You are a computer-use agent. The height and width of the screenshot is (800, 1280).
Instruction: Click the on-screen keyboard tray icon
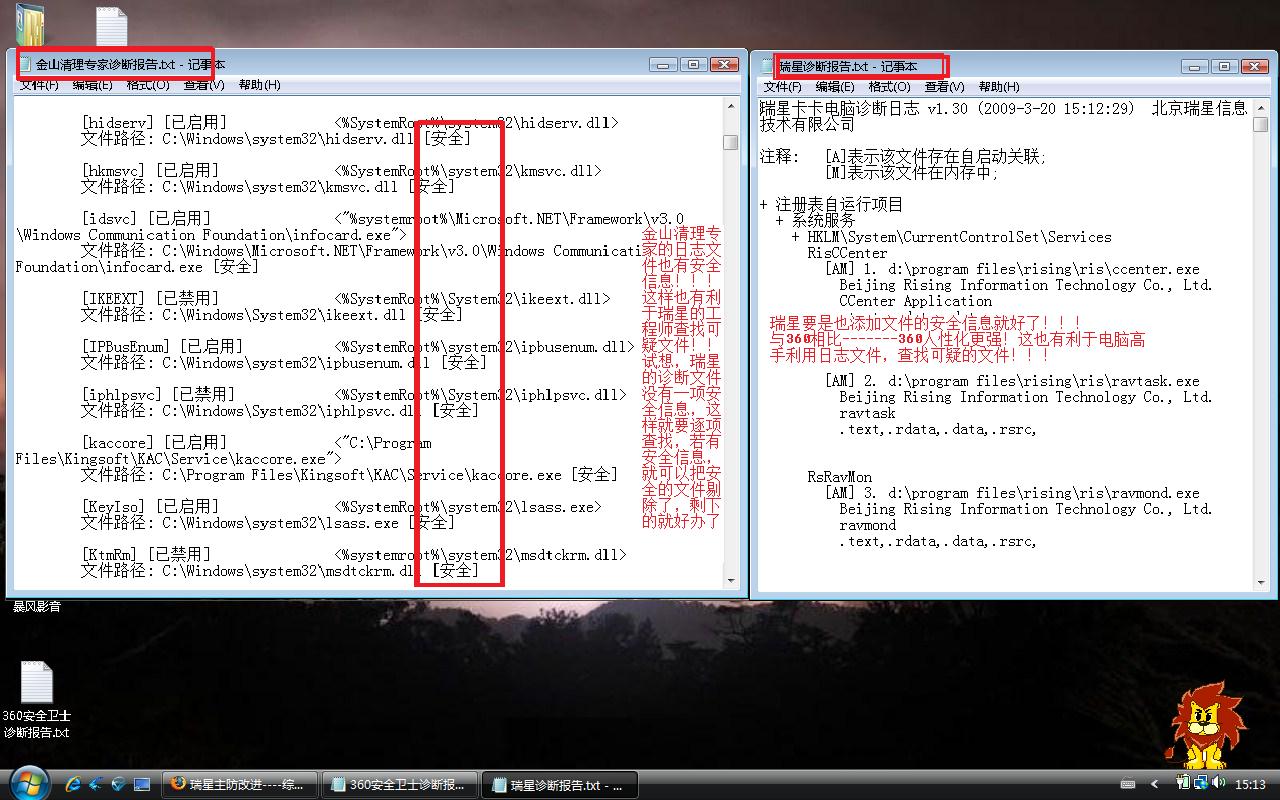point(1128,784)
